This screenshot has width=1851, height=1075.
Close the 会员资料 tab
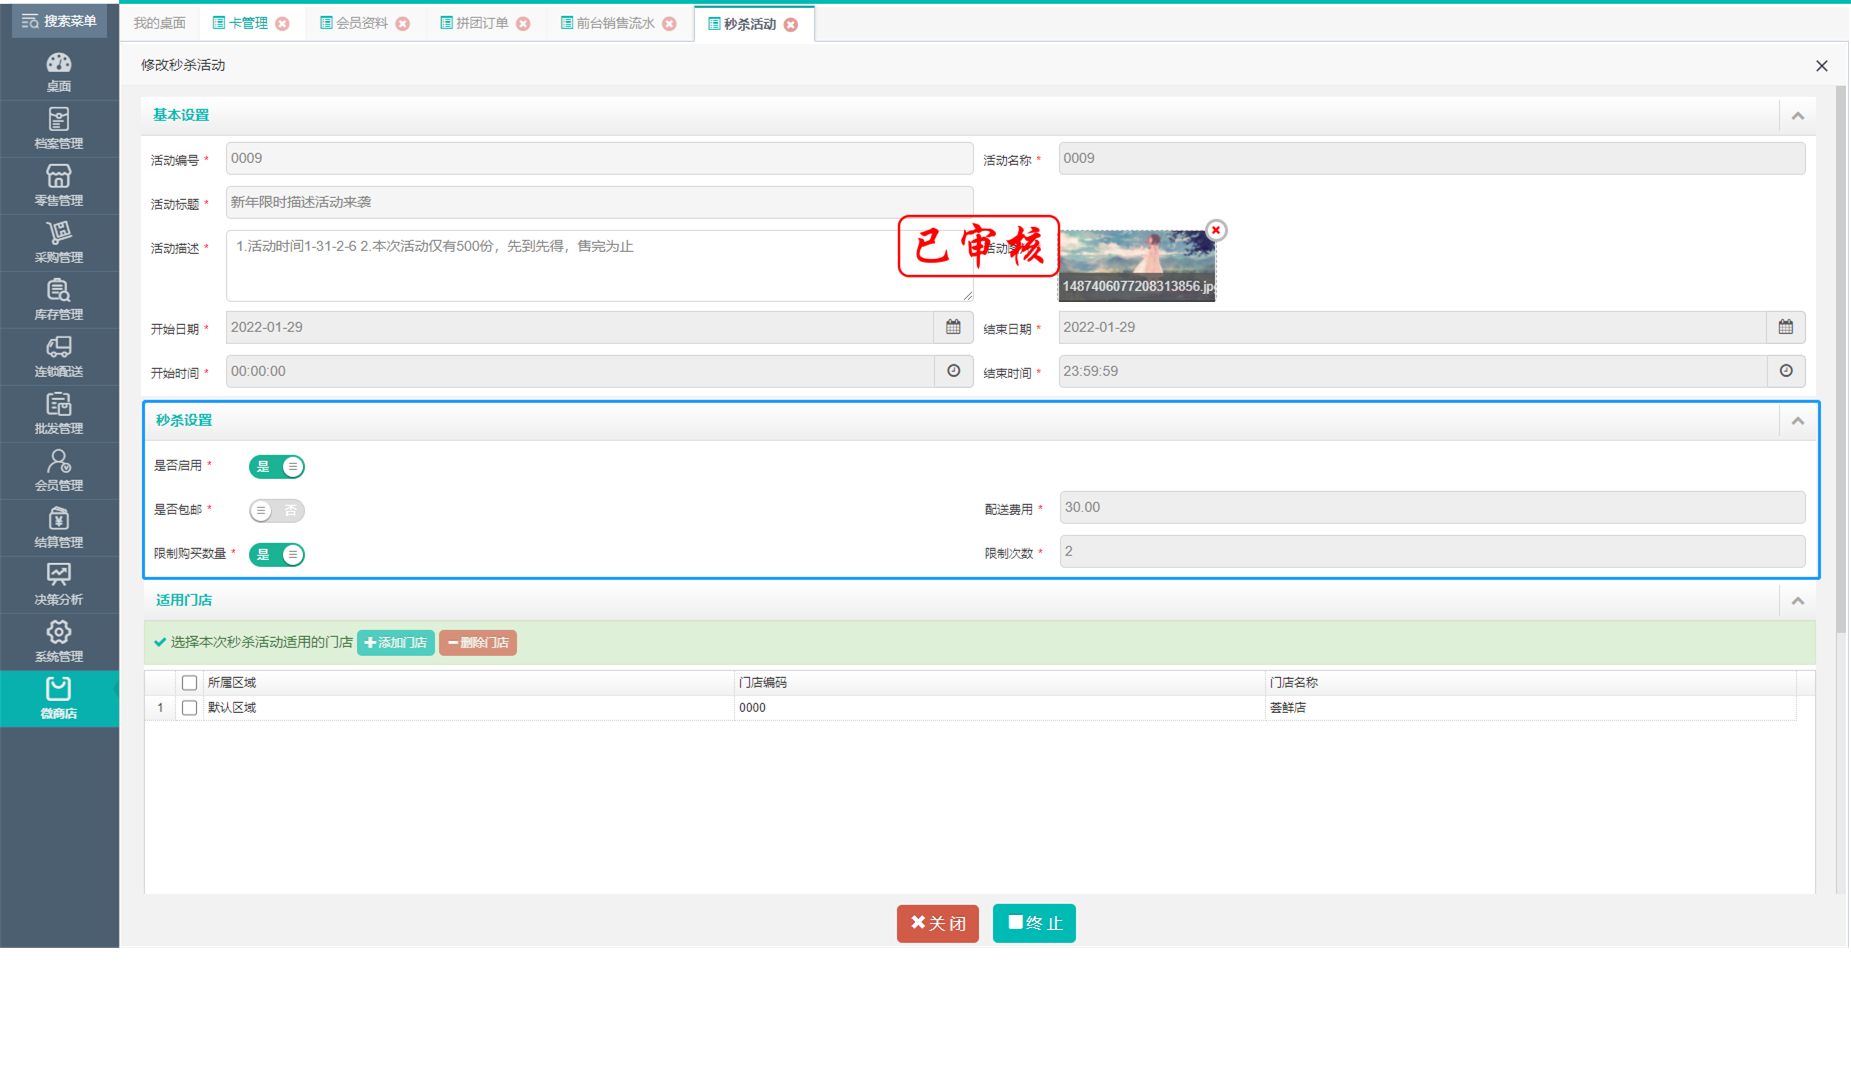click(x=403, y=24)
